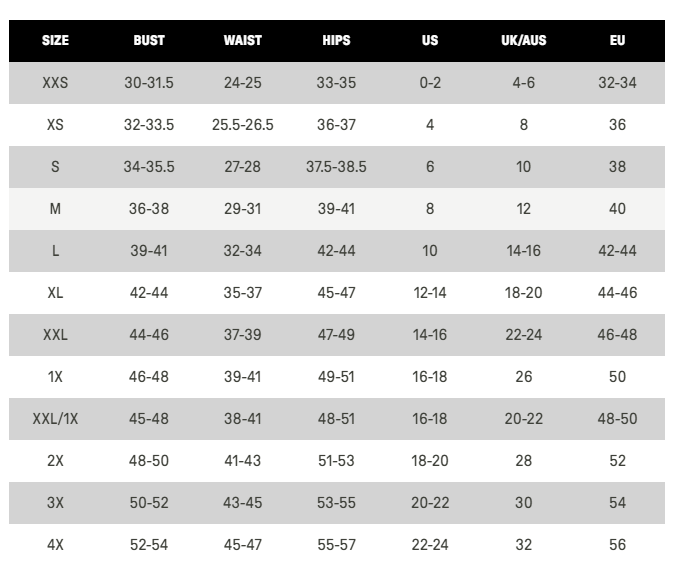
Task: Select the 3X size label
Action: (55, 503)
